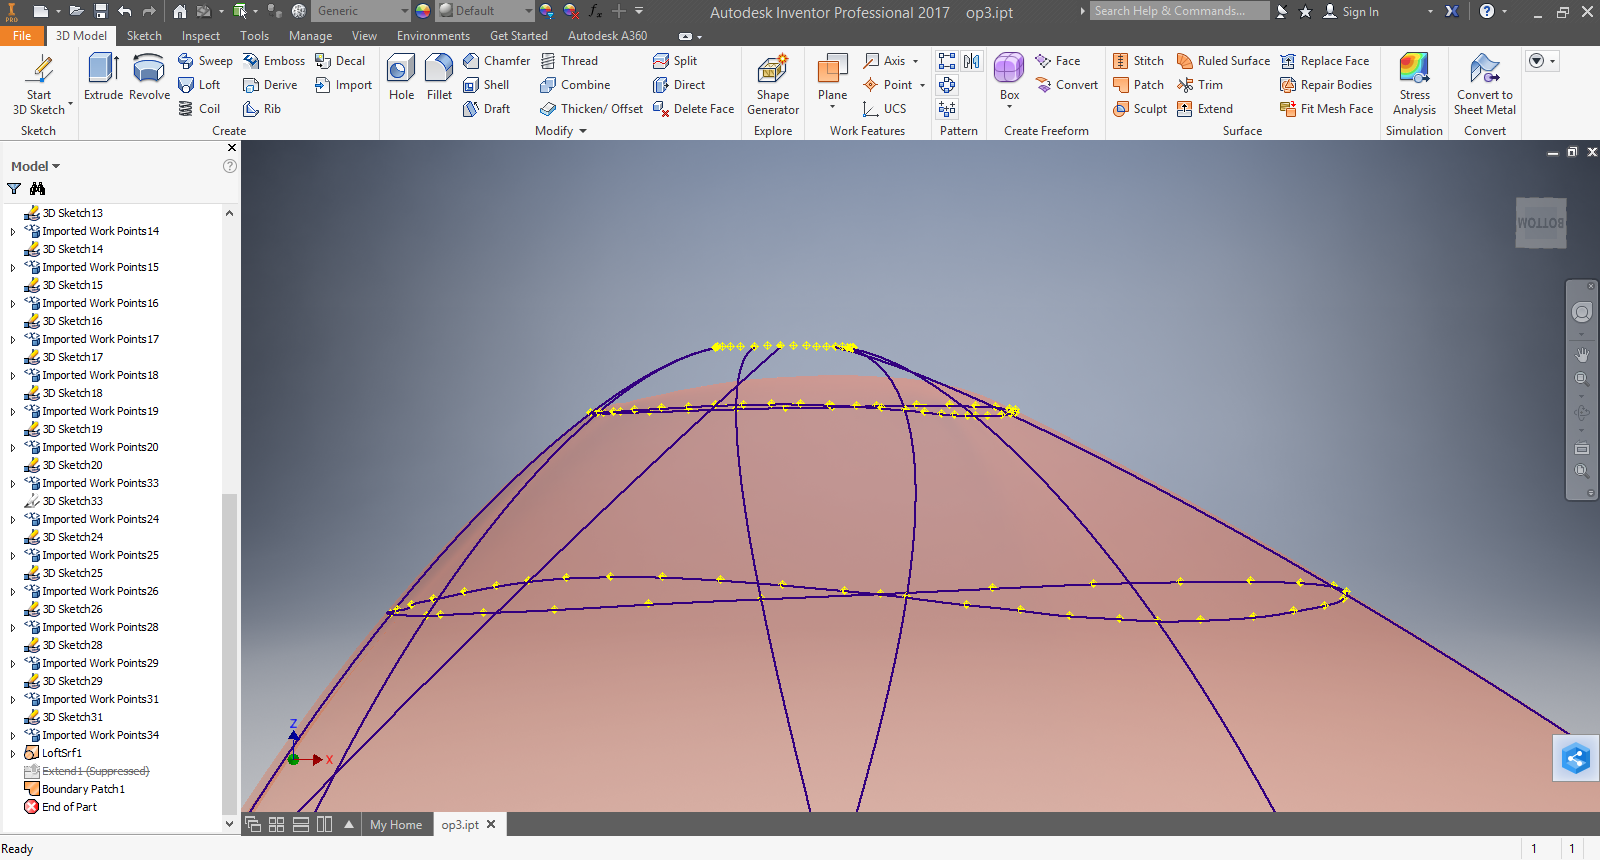Switch to My Home document tab
The width and height of the screenshot is (1606, 860).
point(396,825)
